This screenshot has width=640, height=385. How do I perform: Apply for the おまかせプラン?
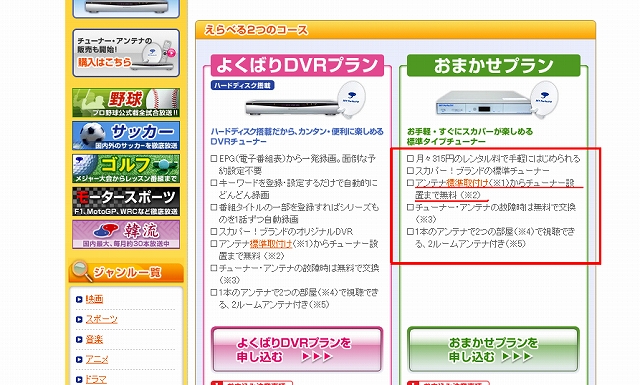tap(493, 349)
